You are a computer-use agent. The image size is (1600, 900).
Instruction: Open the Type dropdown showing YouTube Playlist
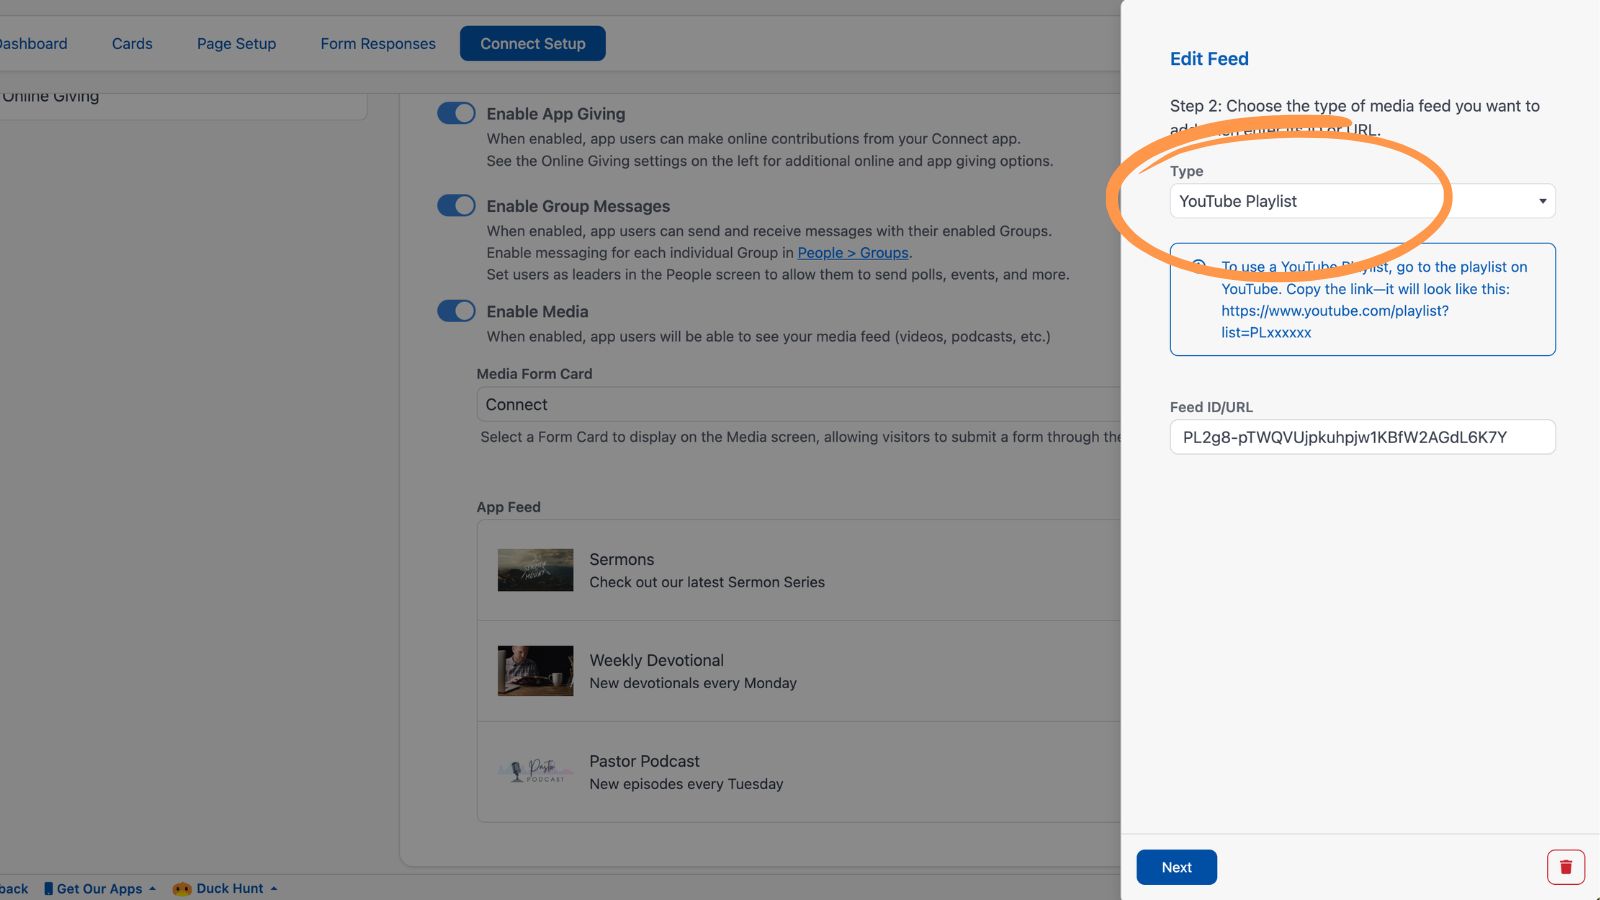(1362, 201)
